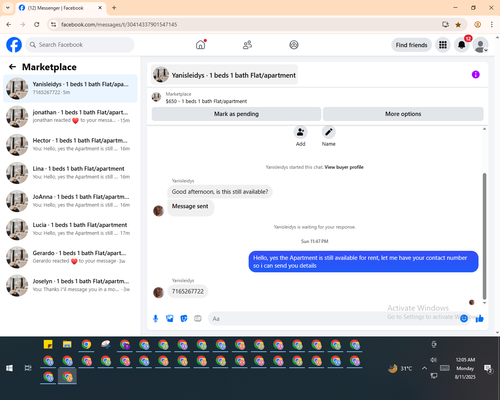Click More options button
Screen dimensions: 500x400
403,114
